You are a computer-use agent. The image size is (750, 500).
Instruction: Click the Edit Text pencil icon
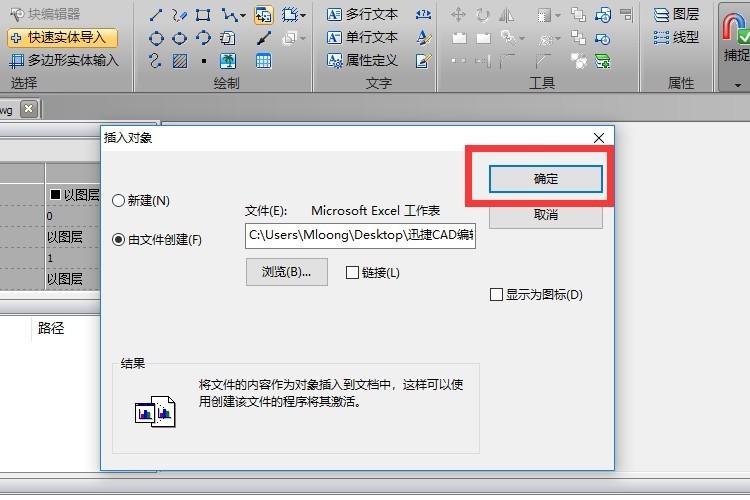point(423,61)
